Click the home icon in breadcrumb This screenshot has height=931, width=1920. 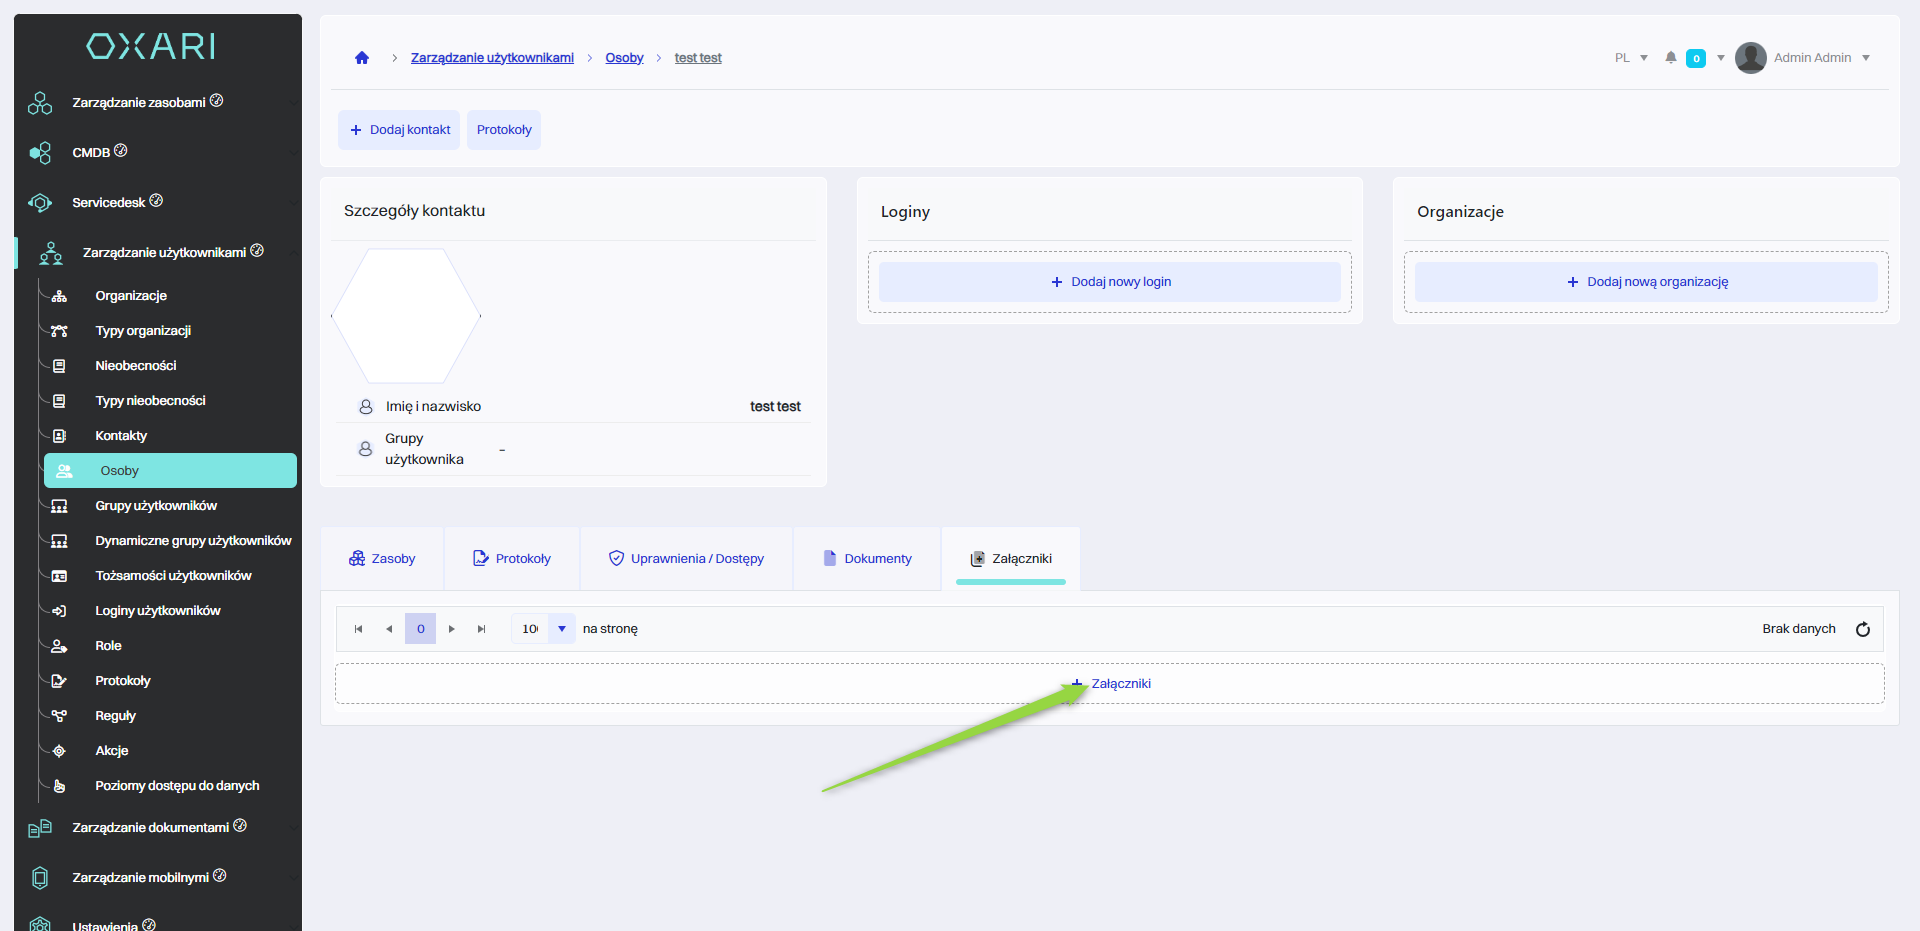pyautogui.click(x=362, y=58)
